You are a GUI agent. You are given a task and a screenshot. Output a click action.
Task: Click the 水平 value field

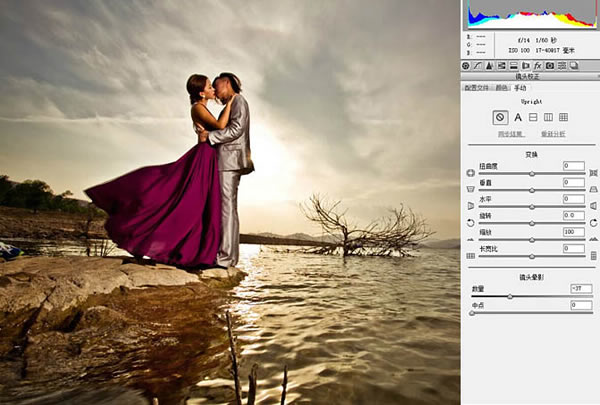point(574,199)
